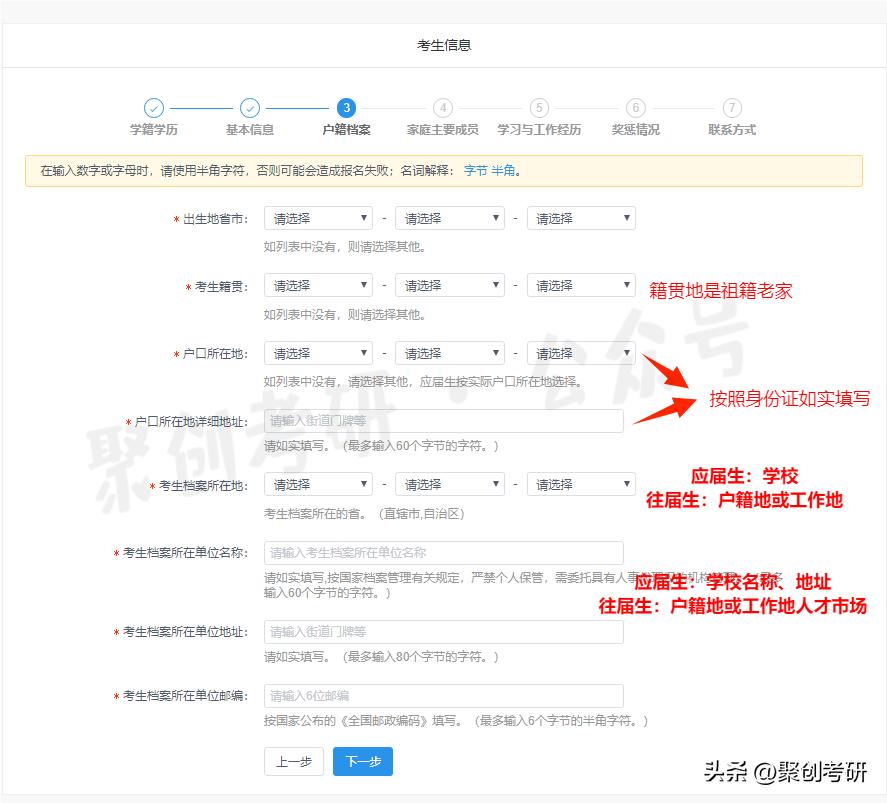This screenshot has height=803, width=887.
Task: Select the current step 3 户籍档案 circle
Action: (345, 108)
